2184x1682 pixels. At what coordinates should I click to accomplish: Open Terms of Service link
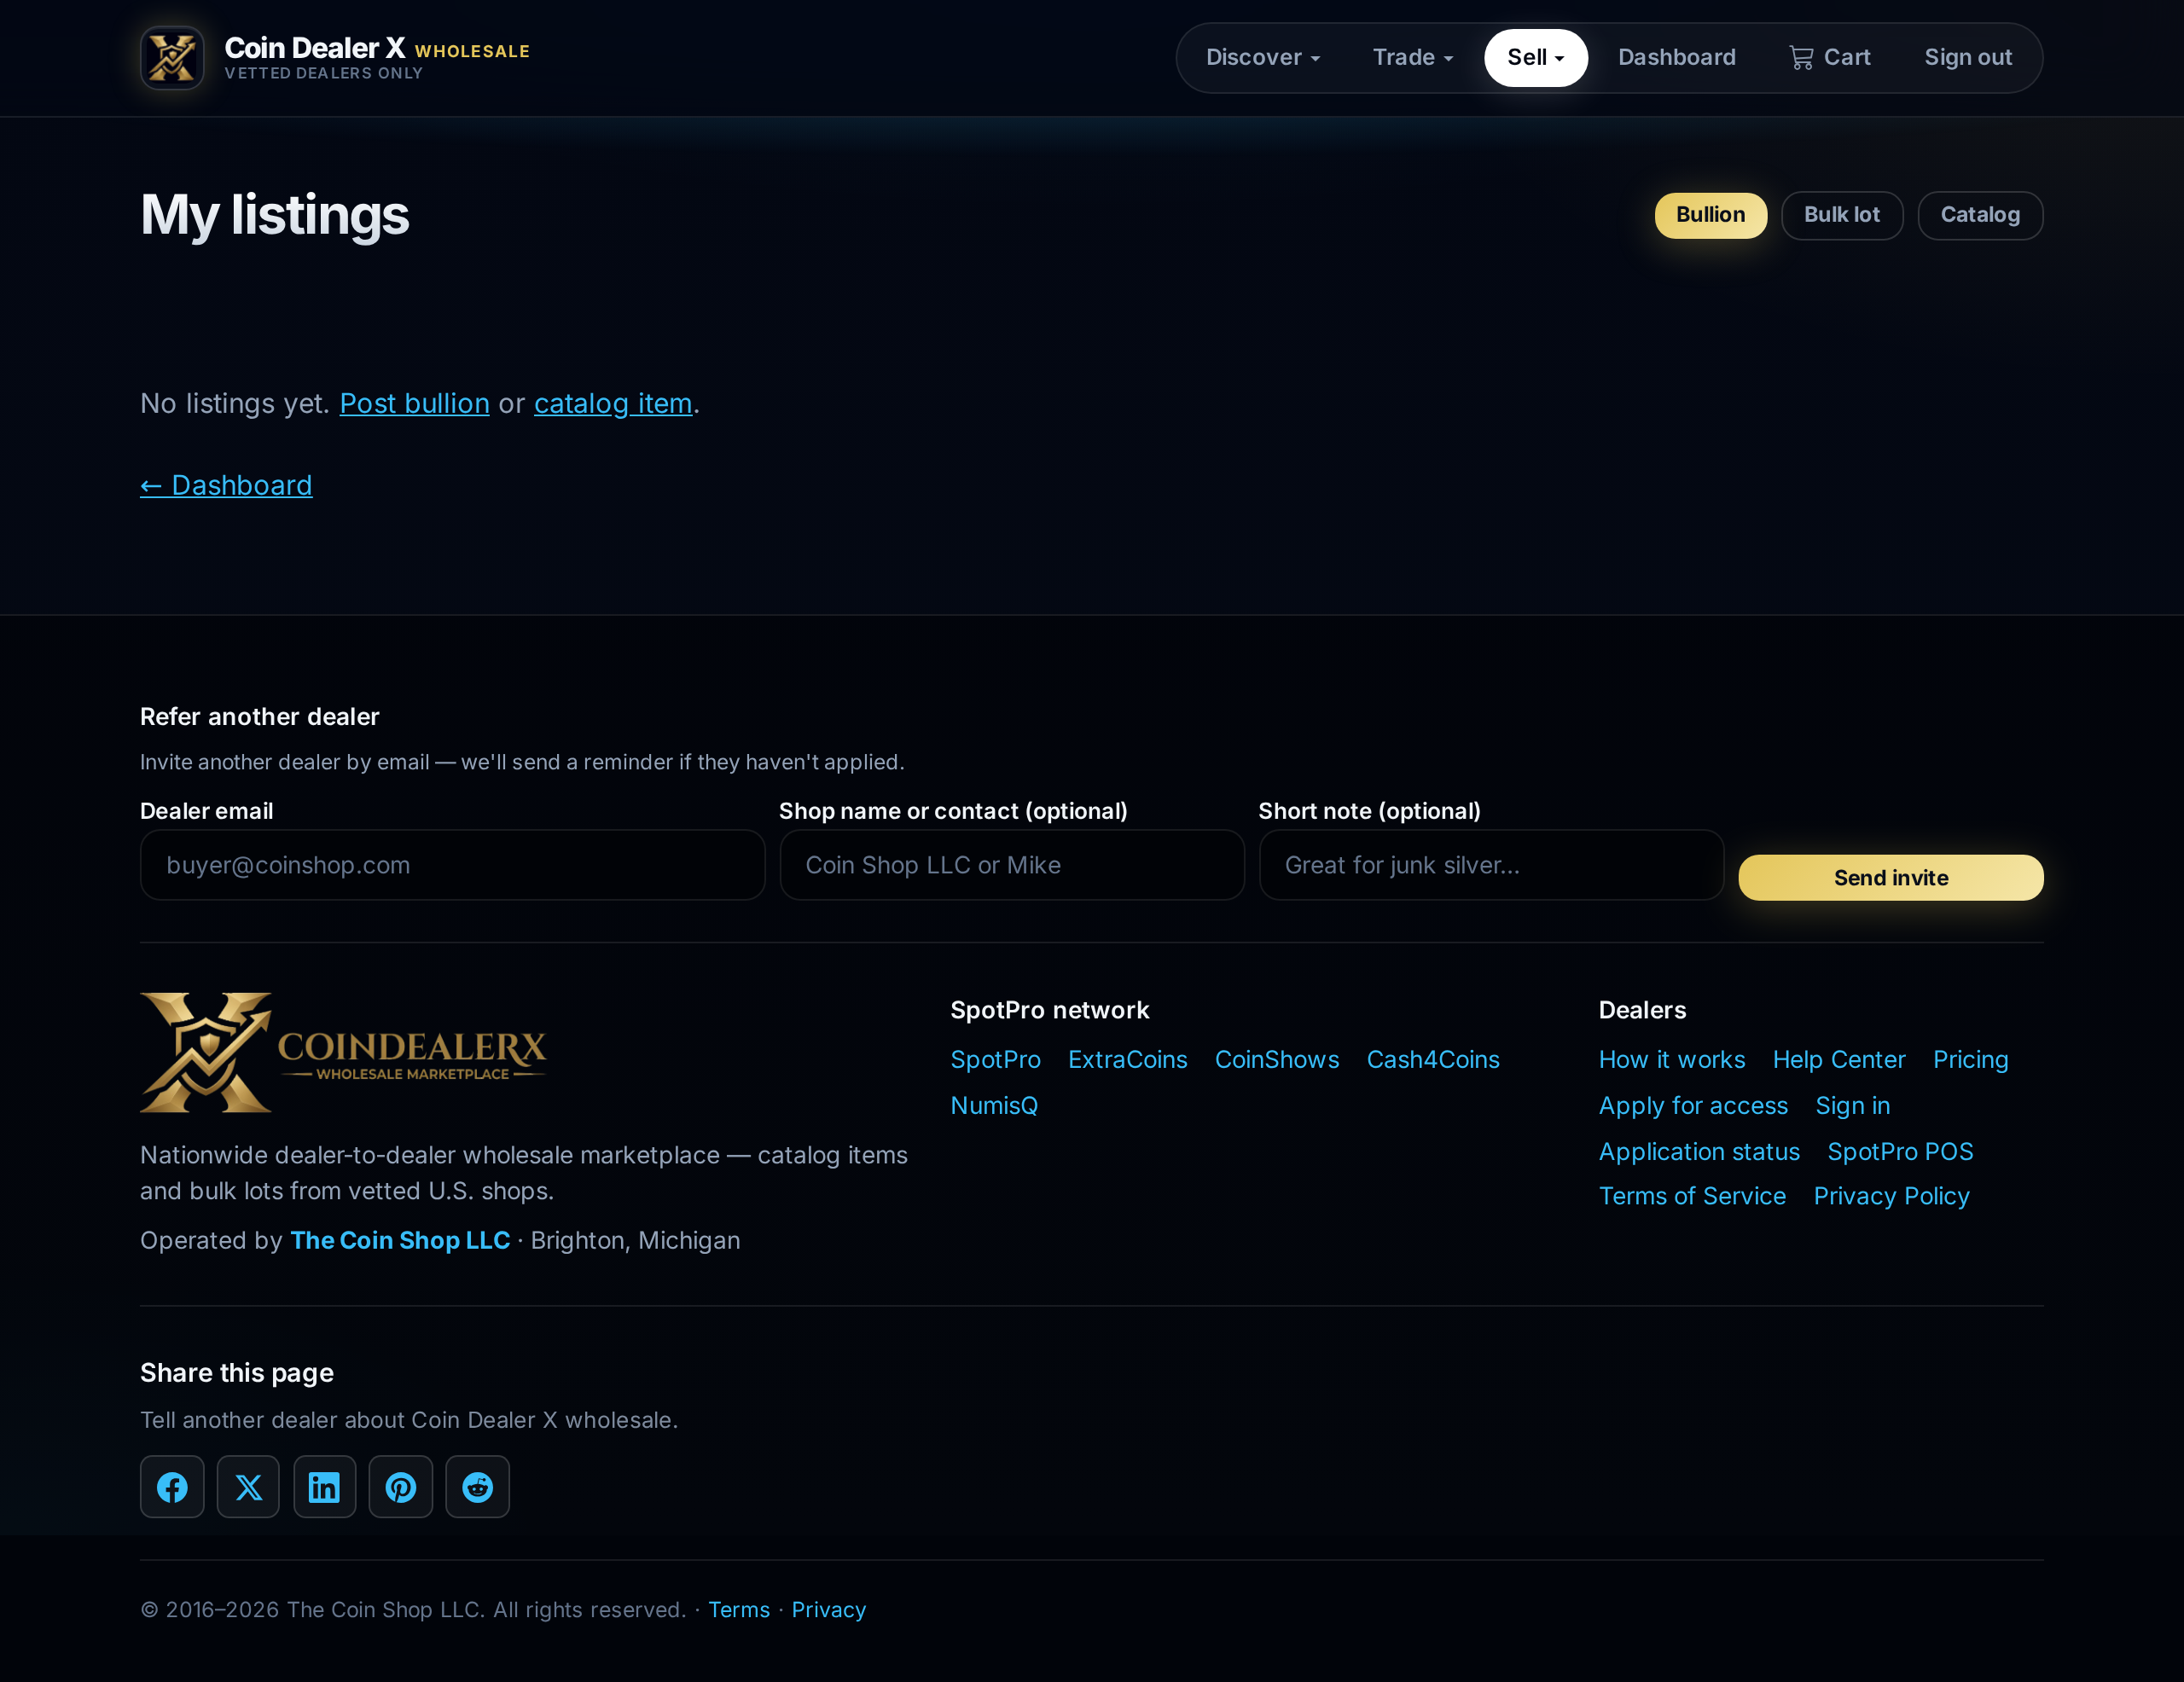pos(1691,1196)
